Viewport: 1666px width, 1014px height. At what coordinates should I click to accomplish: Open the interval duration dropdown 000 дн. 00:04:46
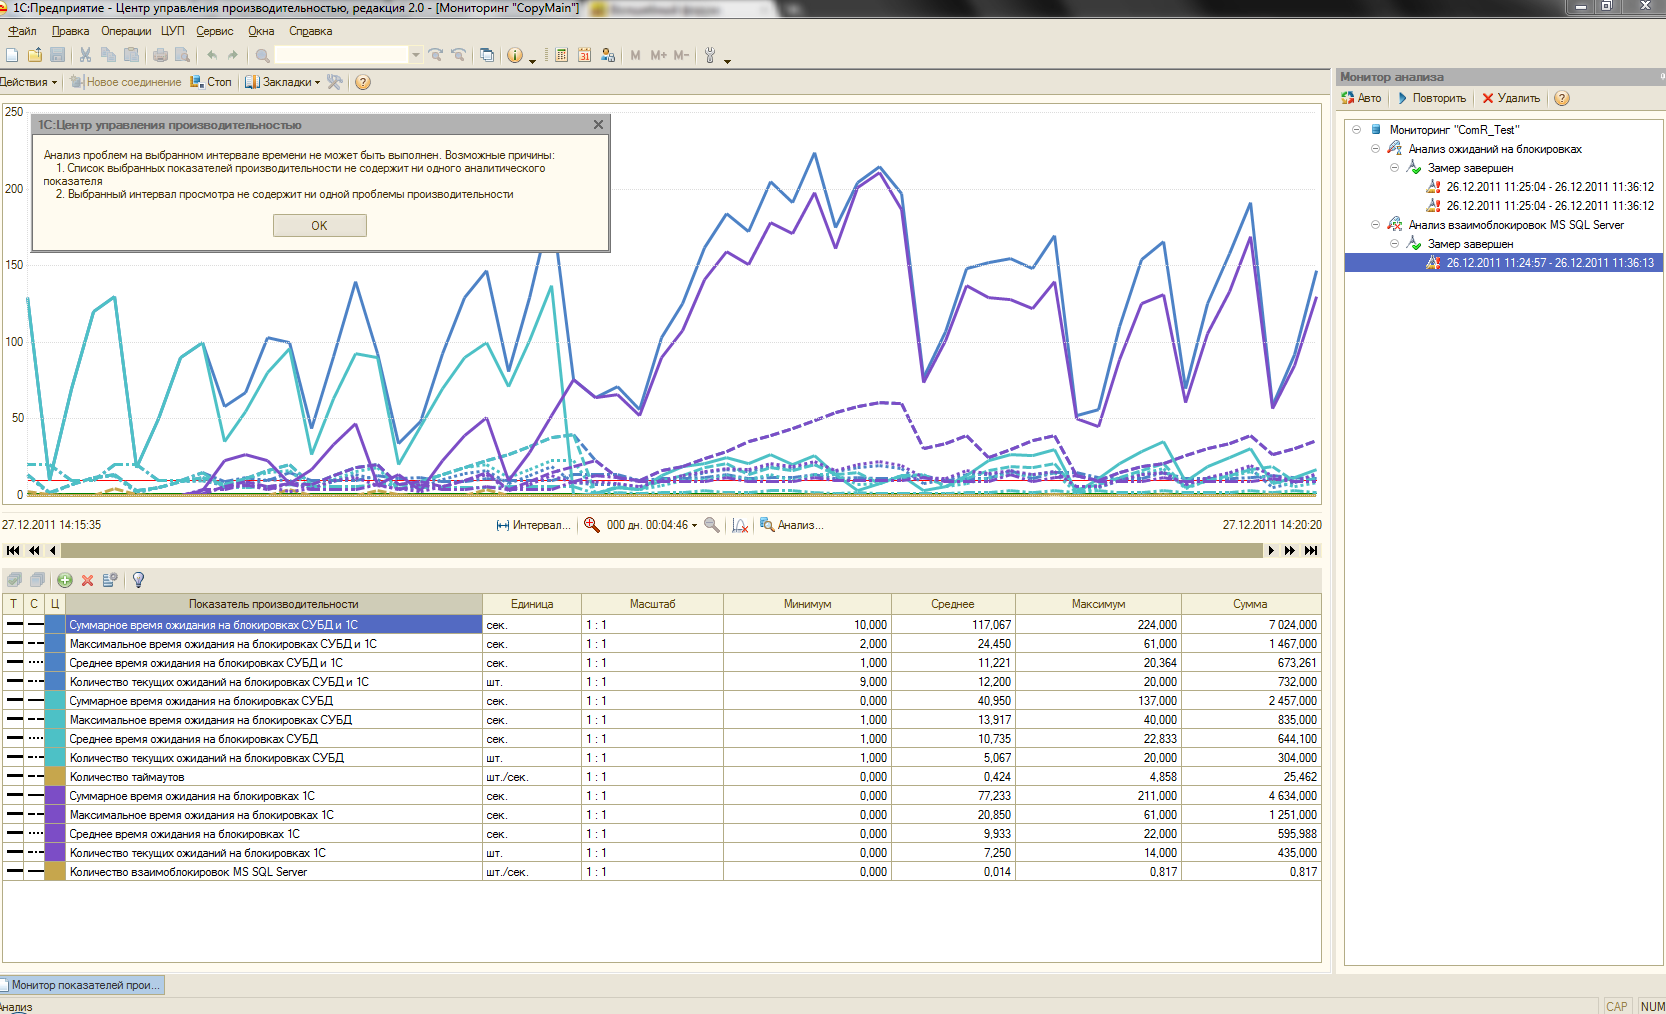(652, 525)
